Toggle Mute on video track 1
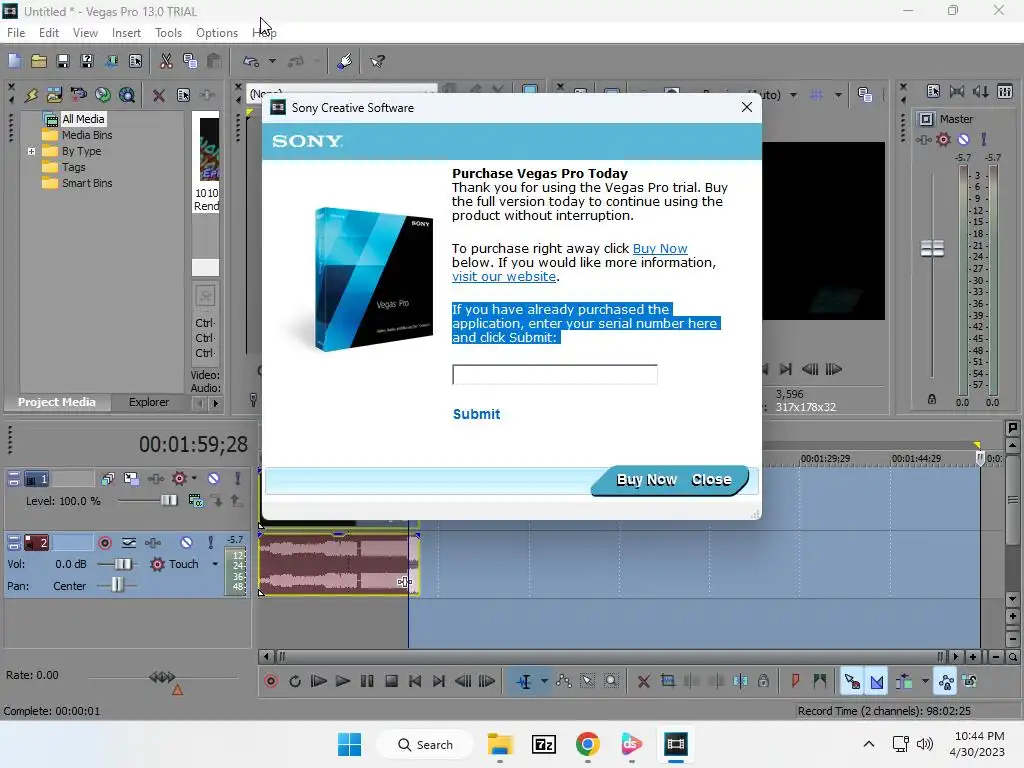 pyautogui.click(x=214, y=479)
